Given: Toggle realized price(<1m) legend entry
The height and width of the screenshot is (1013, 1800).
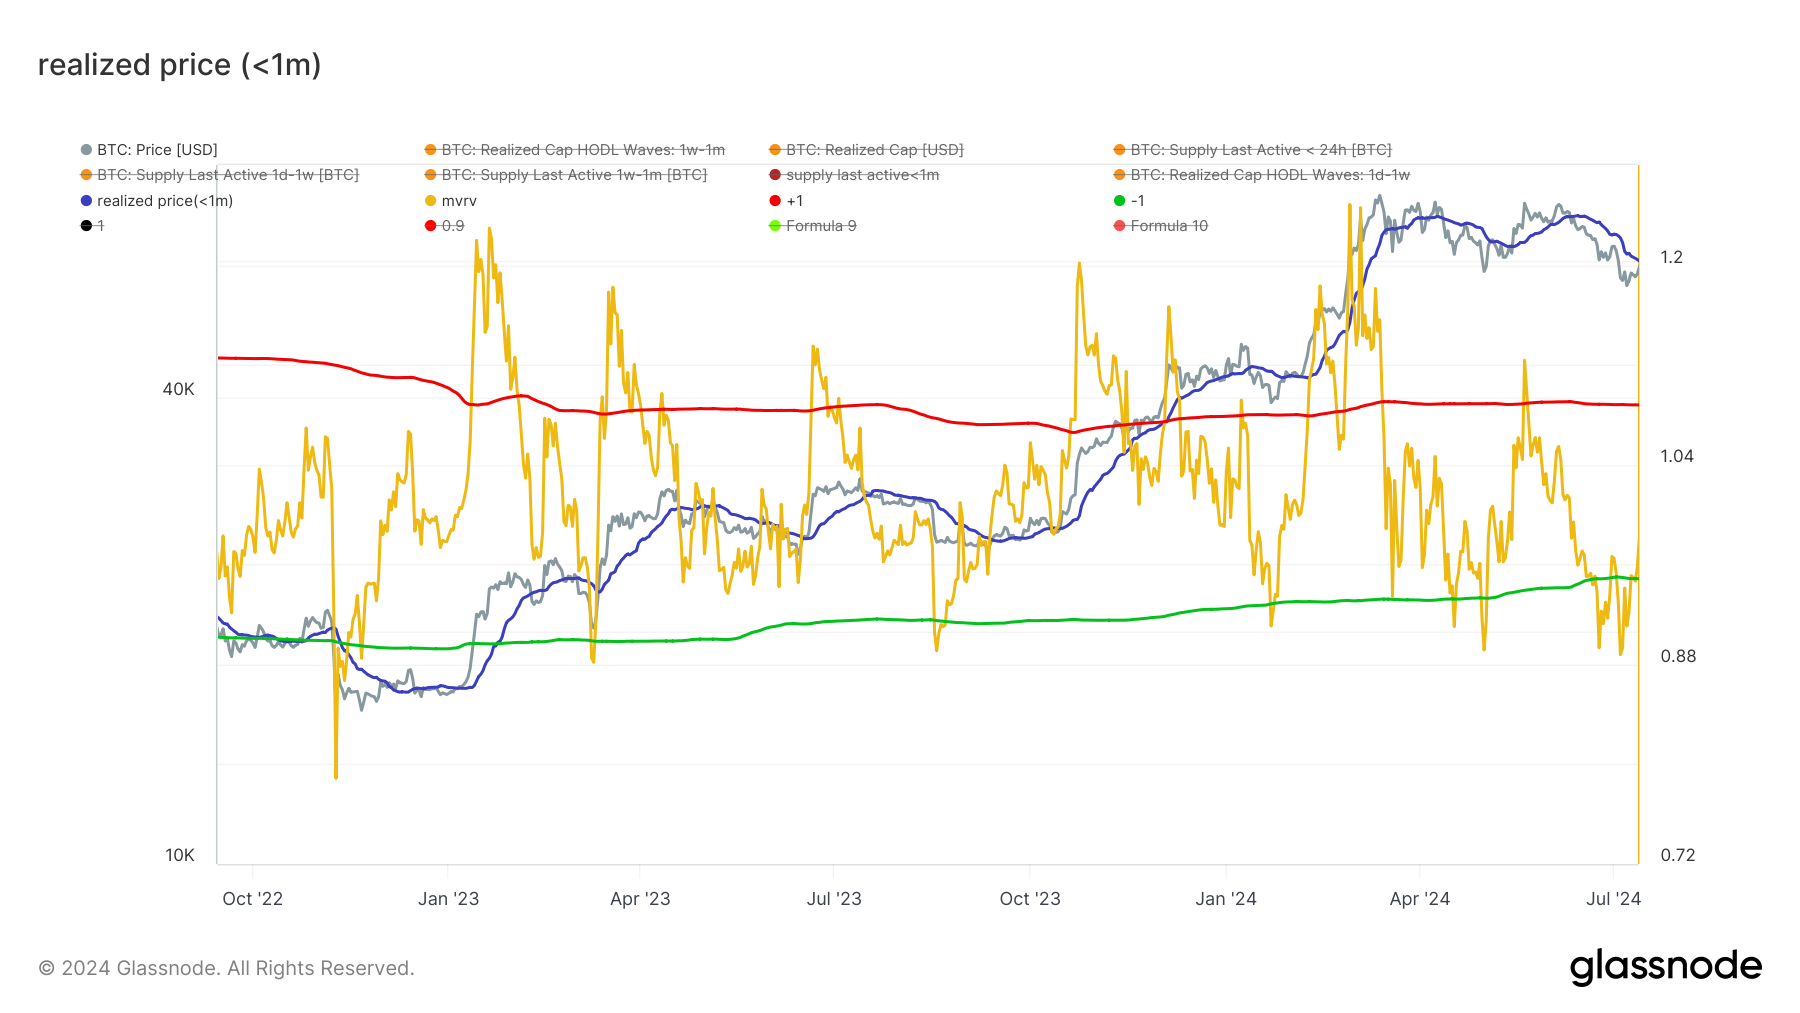Looking at the screenshot, I should [x=157, y=201].
